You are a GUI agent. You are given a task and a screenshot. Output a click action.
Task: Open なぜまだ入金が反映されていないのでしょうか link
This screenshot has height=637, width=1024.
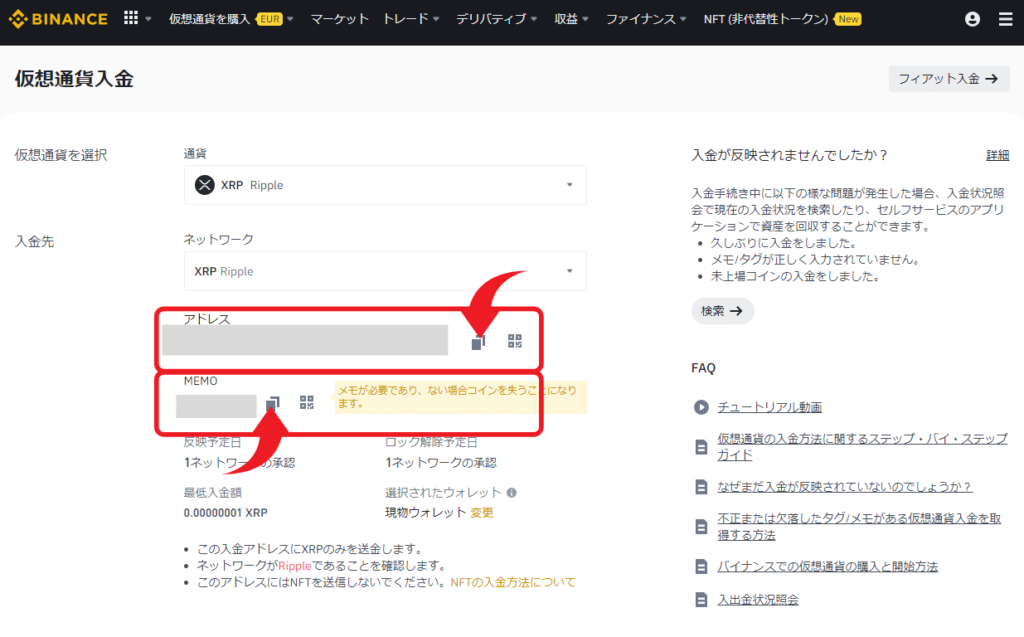pyautogui.click(x=844, y=487)
